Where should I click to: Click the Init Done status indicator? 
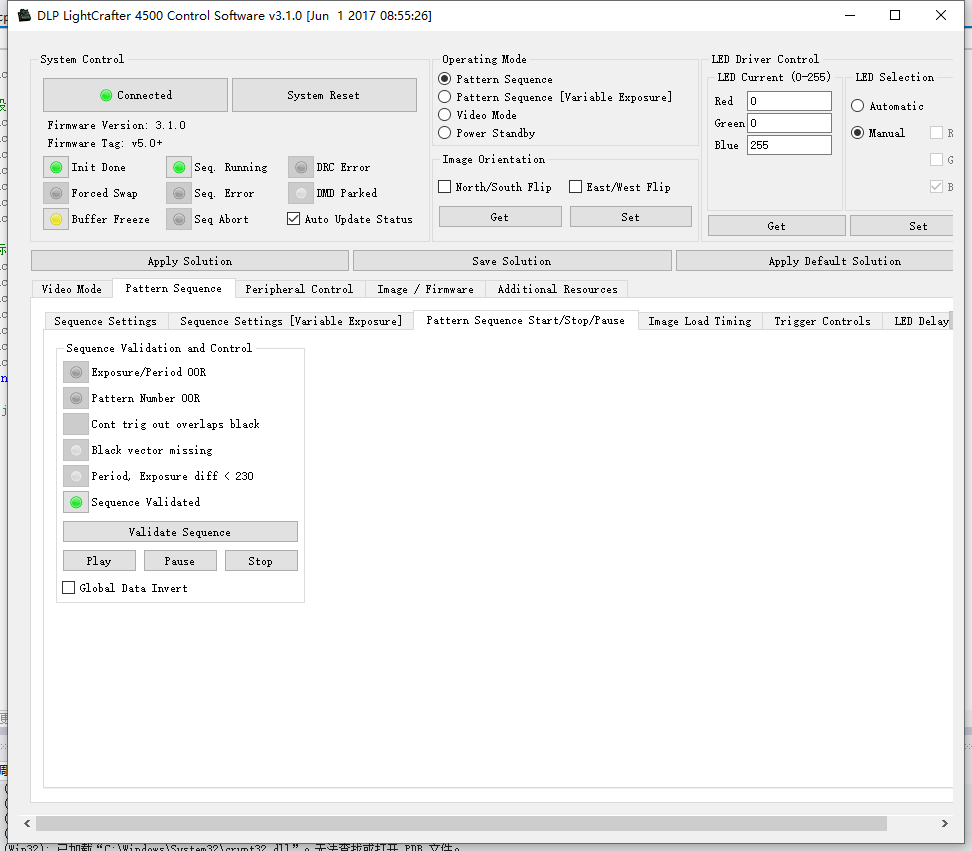click(x=56, y=167)
